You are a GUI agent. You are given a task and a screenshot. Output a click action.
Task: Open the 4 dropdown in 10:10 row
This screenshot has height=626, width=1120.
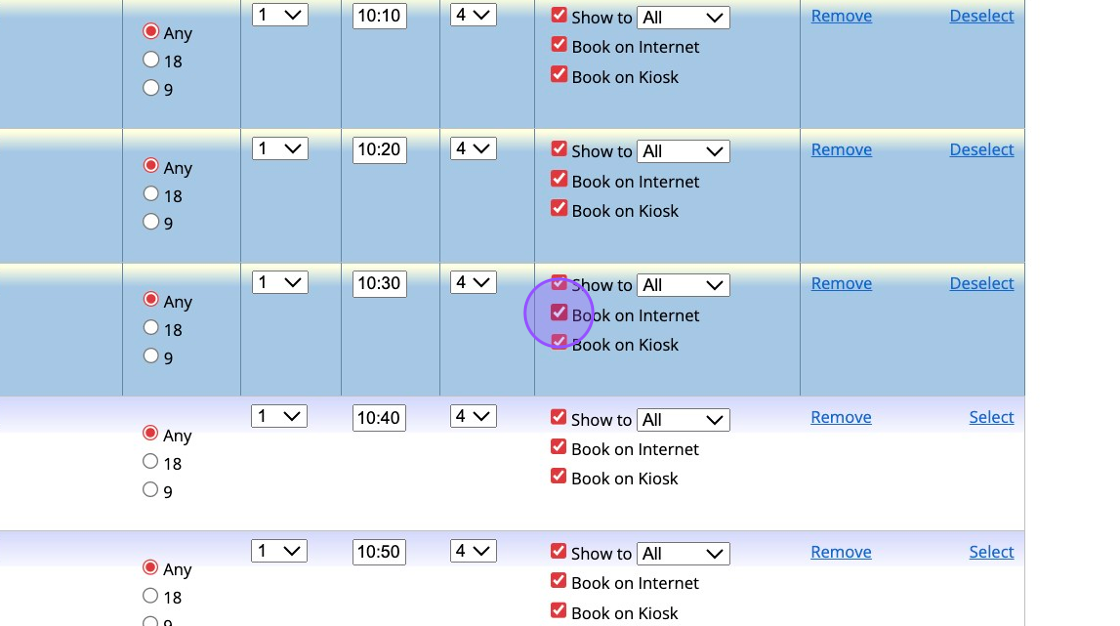point(473,15)
